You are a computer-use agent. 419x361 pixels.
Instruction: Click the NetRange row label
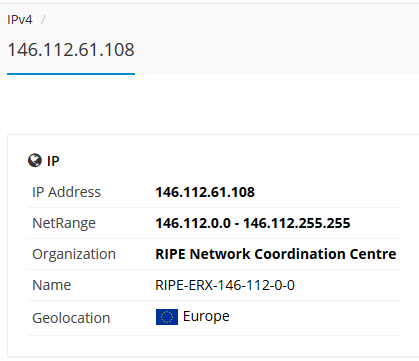pos(64,223)
